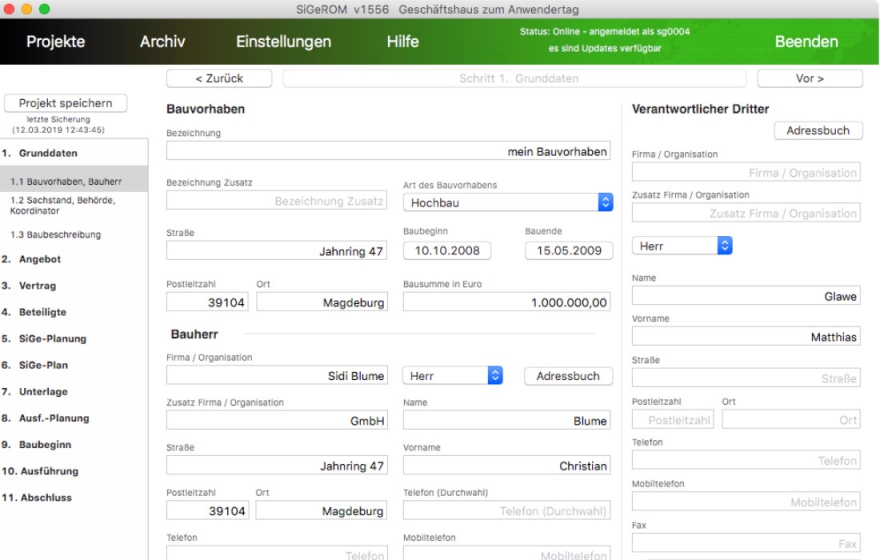Screen dimensions: 880x560
Task: Open the Archiv menu
Action: 162,42
